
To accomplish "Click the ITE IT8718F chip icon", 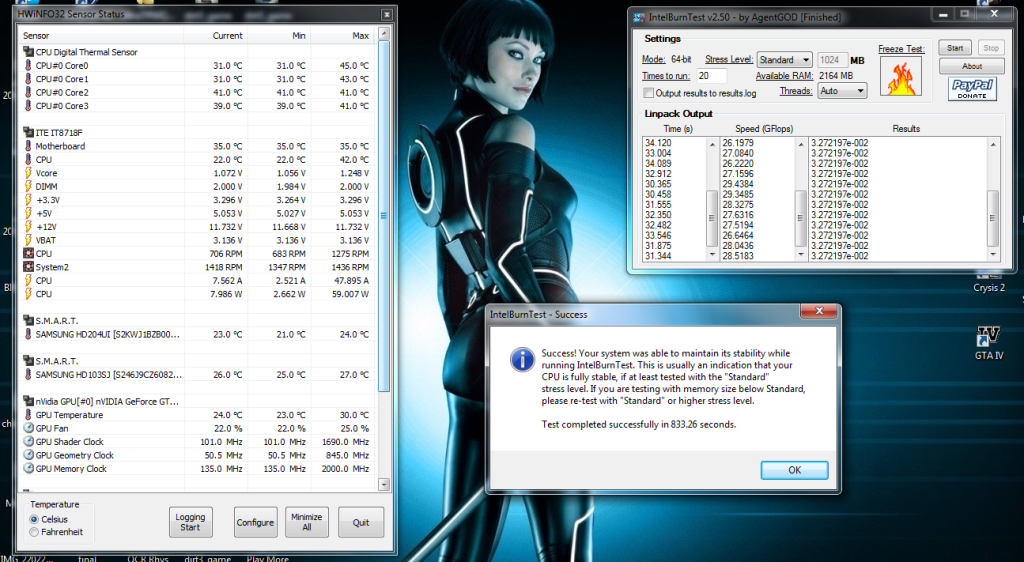I will [x=28, y=133].
